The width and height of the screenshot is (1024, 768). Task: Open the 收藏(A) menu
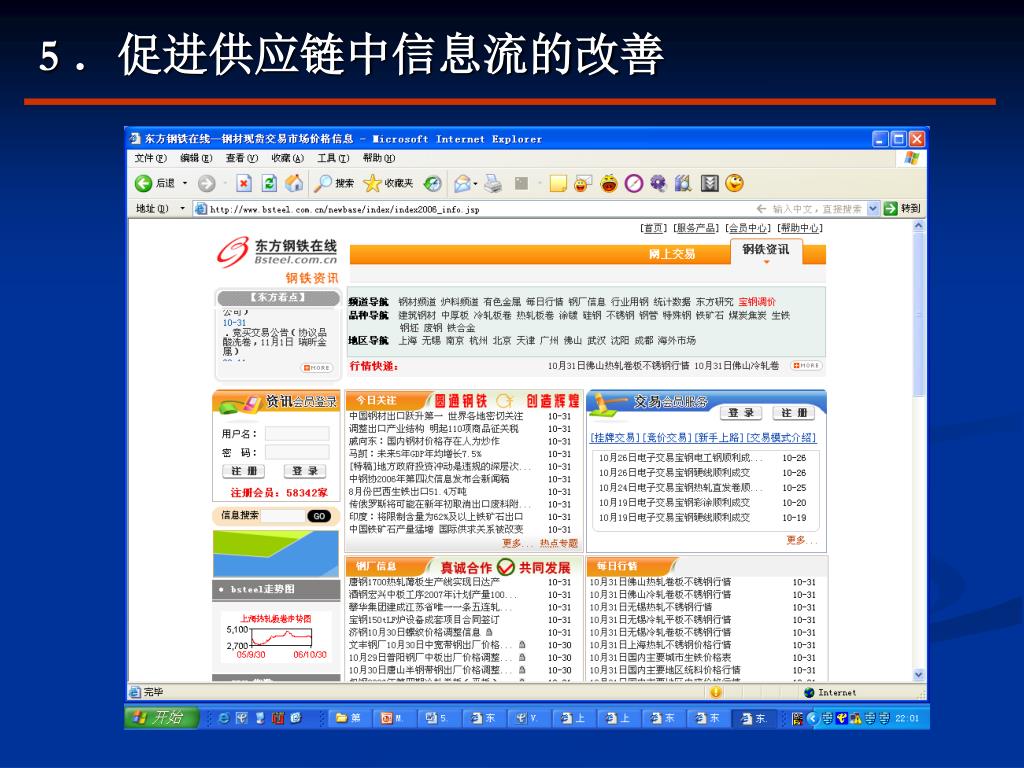[x=287, y=158]
